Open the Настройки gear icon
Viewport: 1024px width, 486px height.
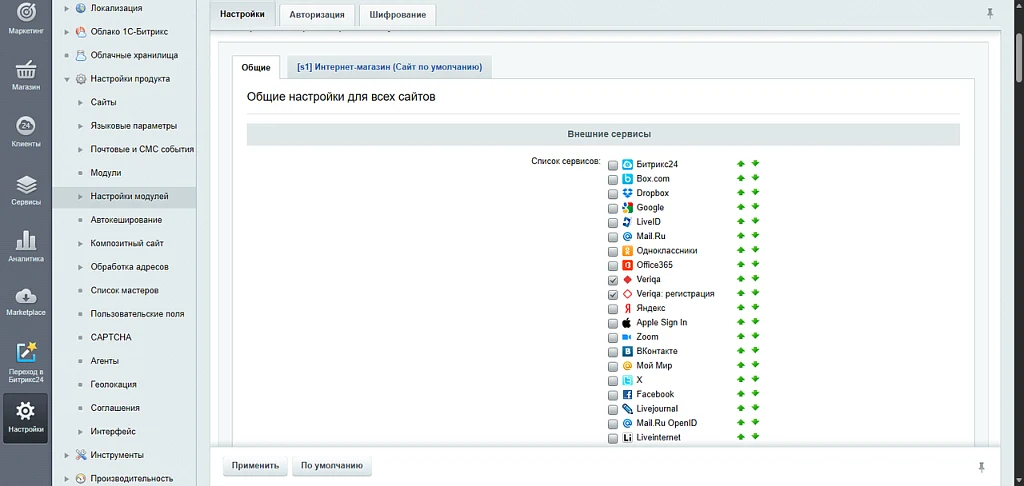[25, 410]
